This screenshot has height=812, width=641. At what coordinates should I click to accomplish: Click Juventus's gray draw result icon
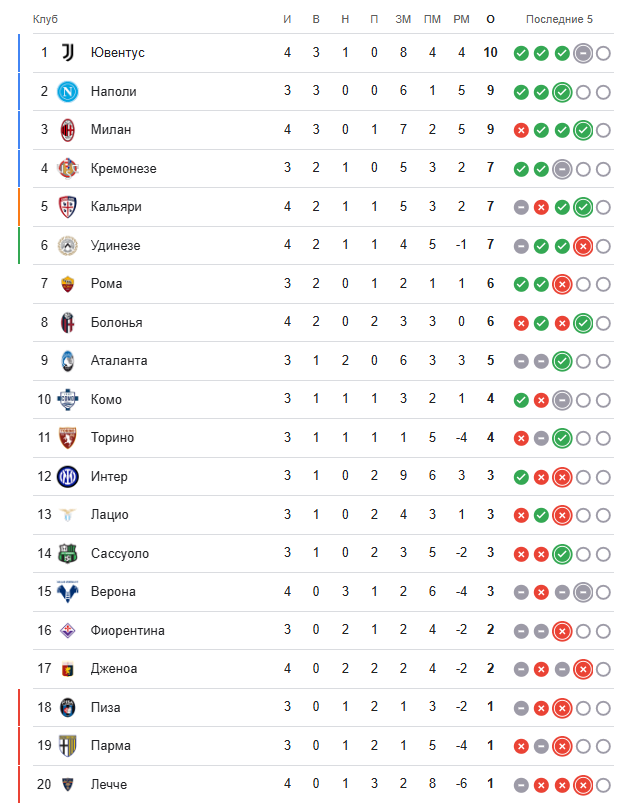pos(583,53)
